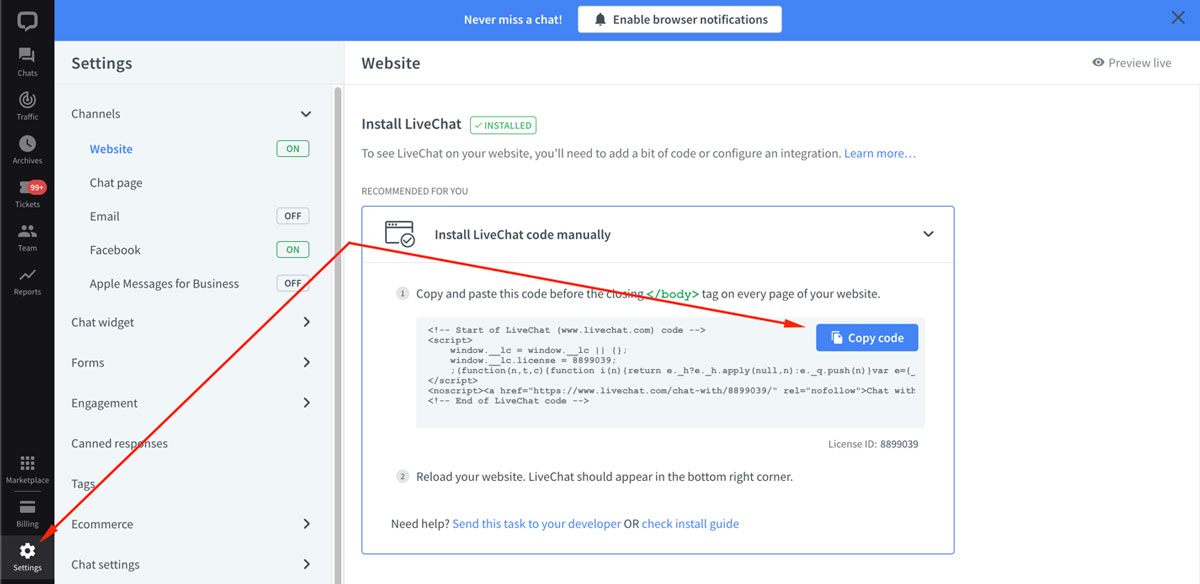This screenshot has width=1200, height=584.
Task: Click the Settings panel heading
Action: click(101, 63)
